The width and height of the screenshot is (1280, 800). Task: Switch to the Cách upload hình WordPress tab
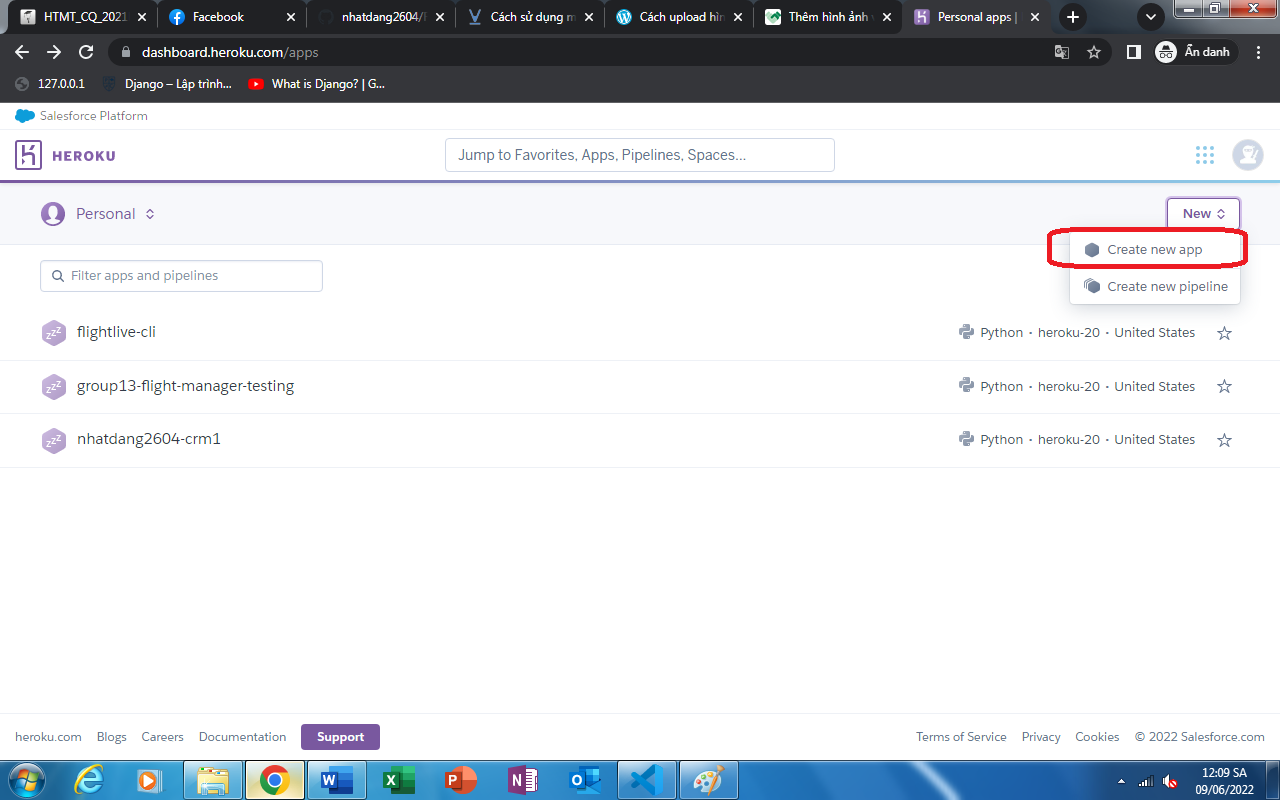[678, 17]
